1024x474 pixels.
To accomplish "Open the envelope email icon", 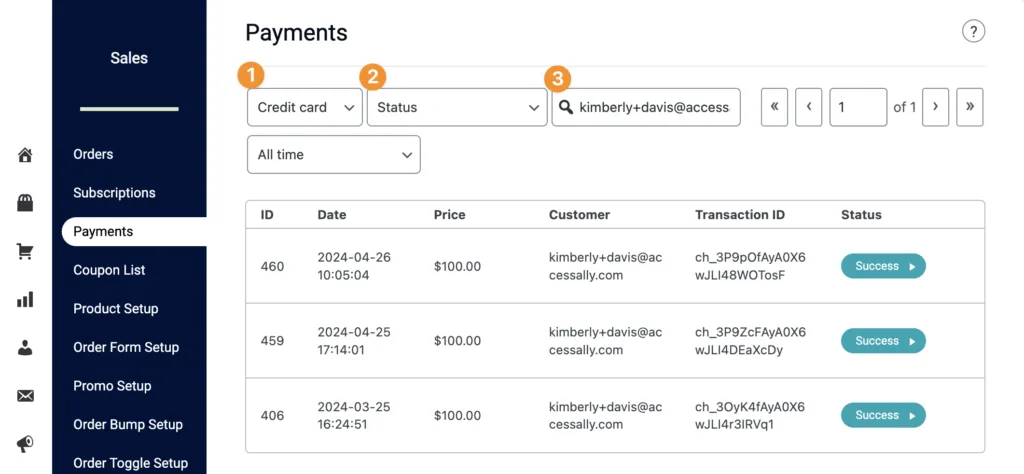I will click(25, 396).
